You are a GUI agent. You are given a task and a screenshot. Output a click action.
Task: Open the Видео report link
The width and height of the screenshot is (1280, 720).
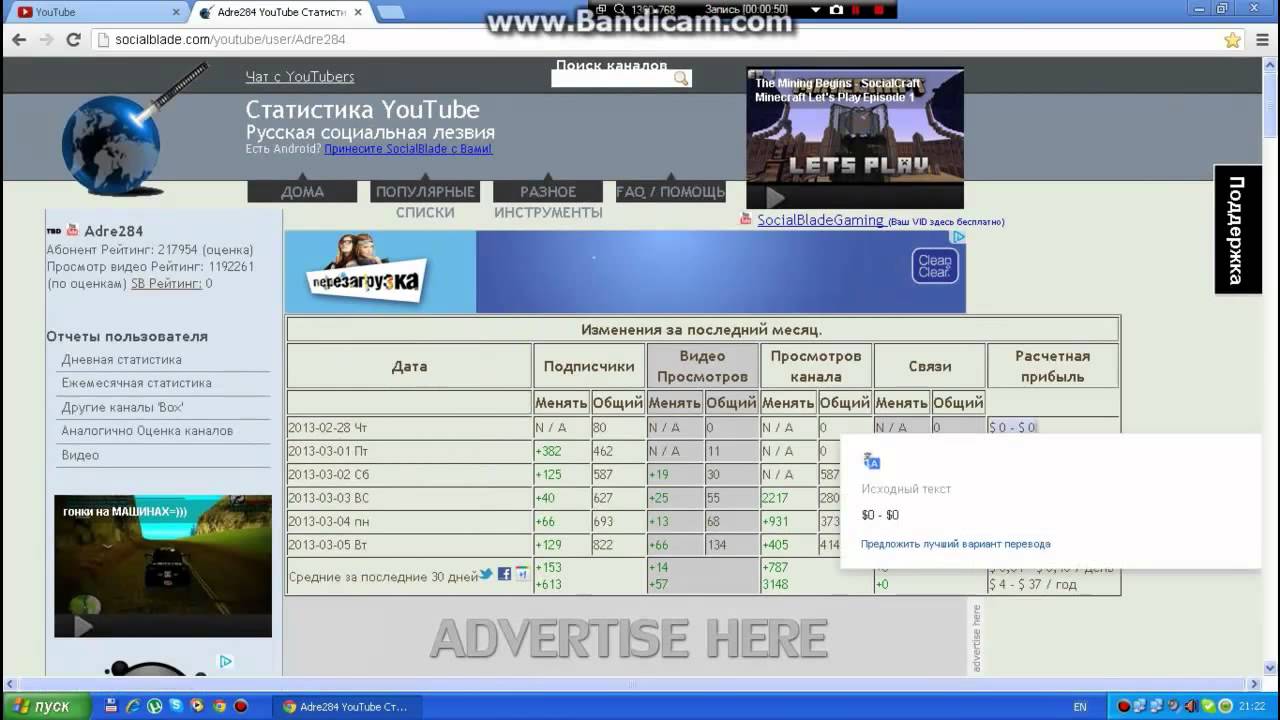80,455
